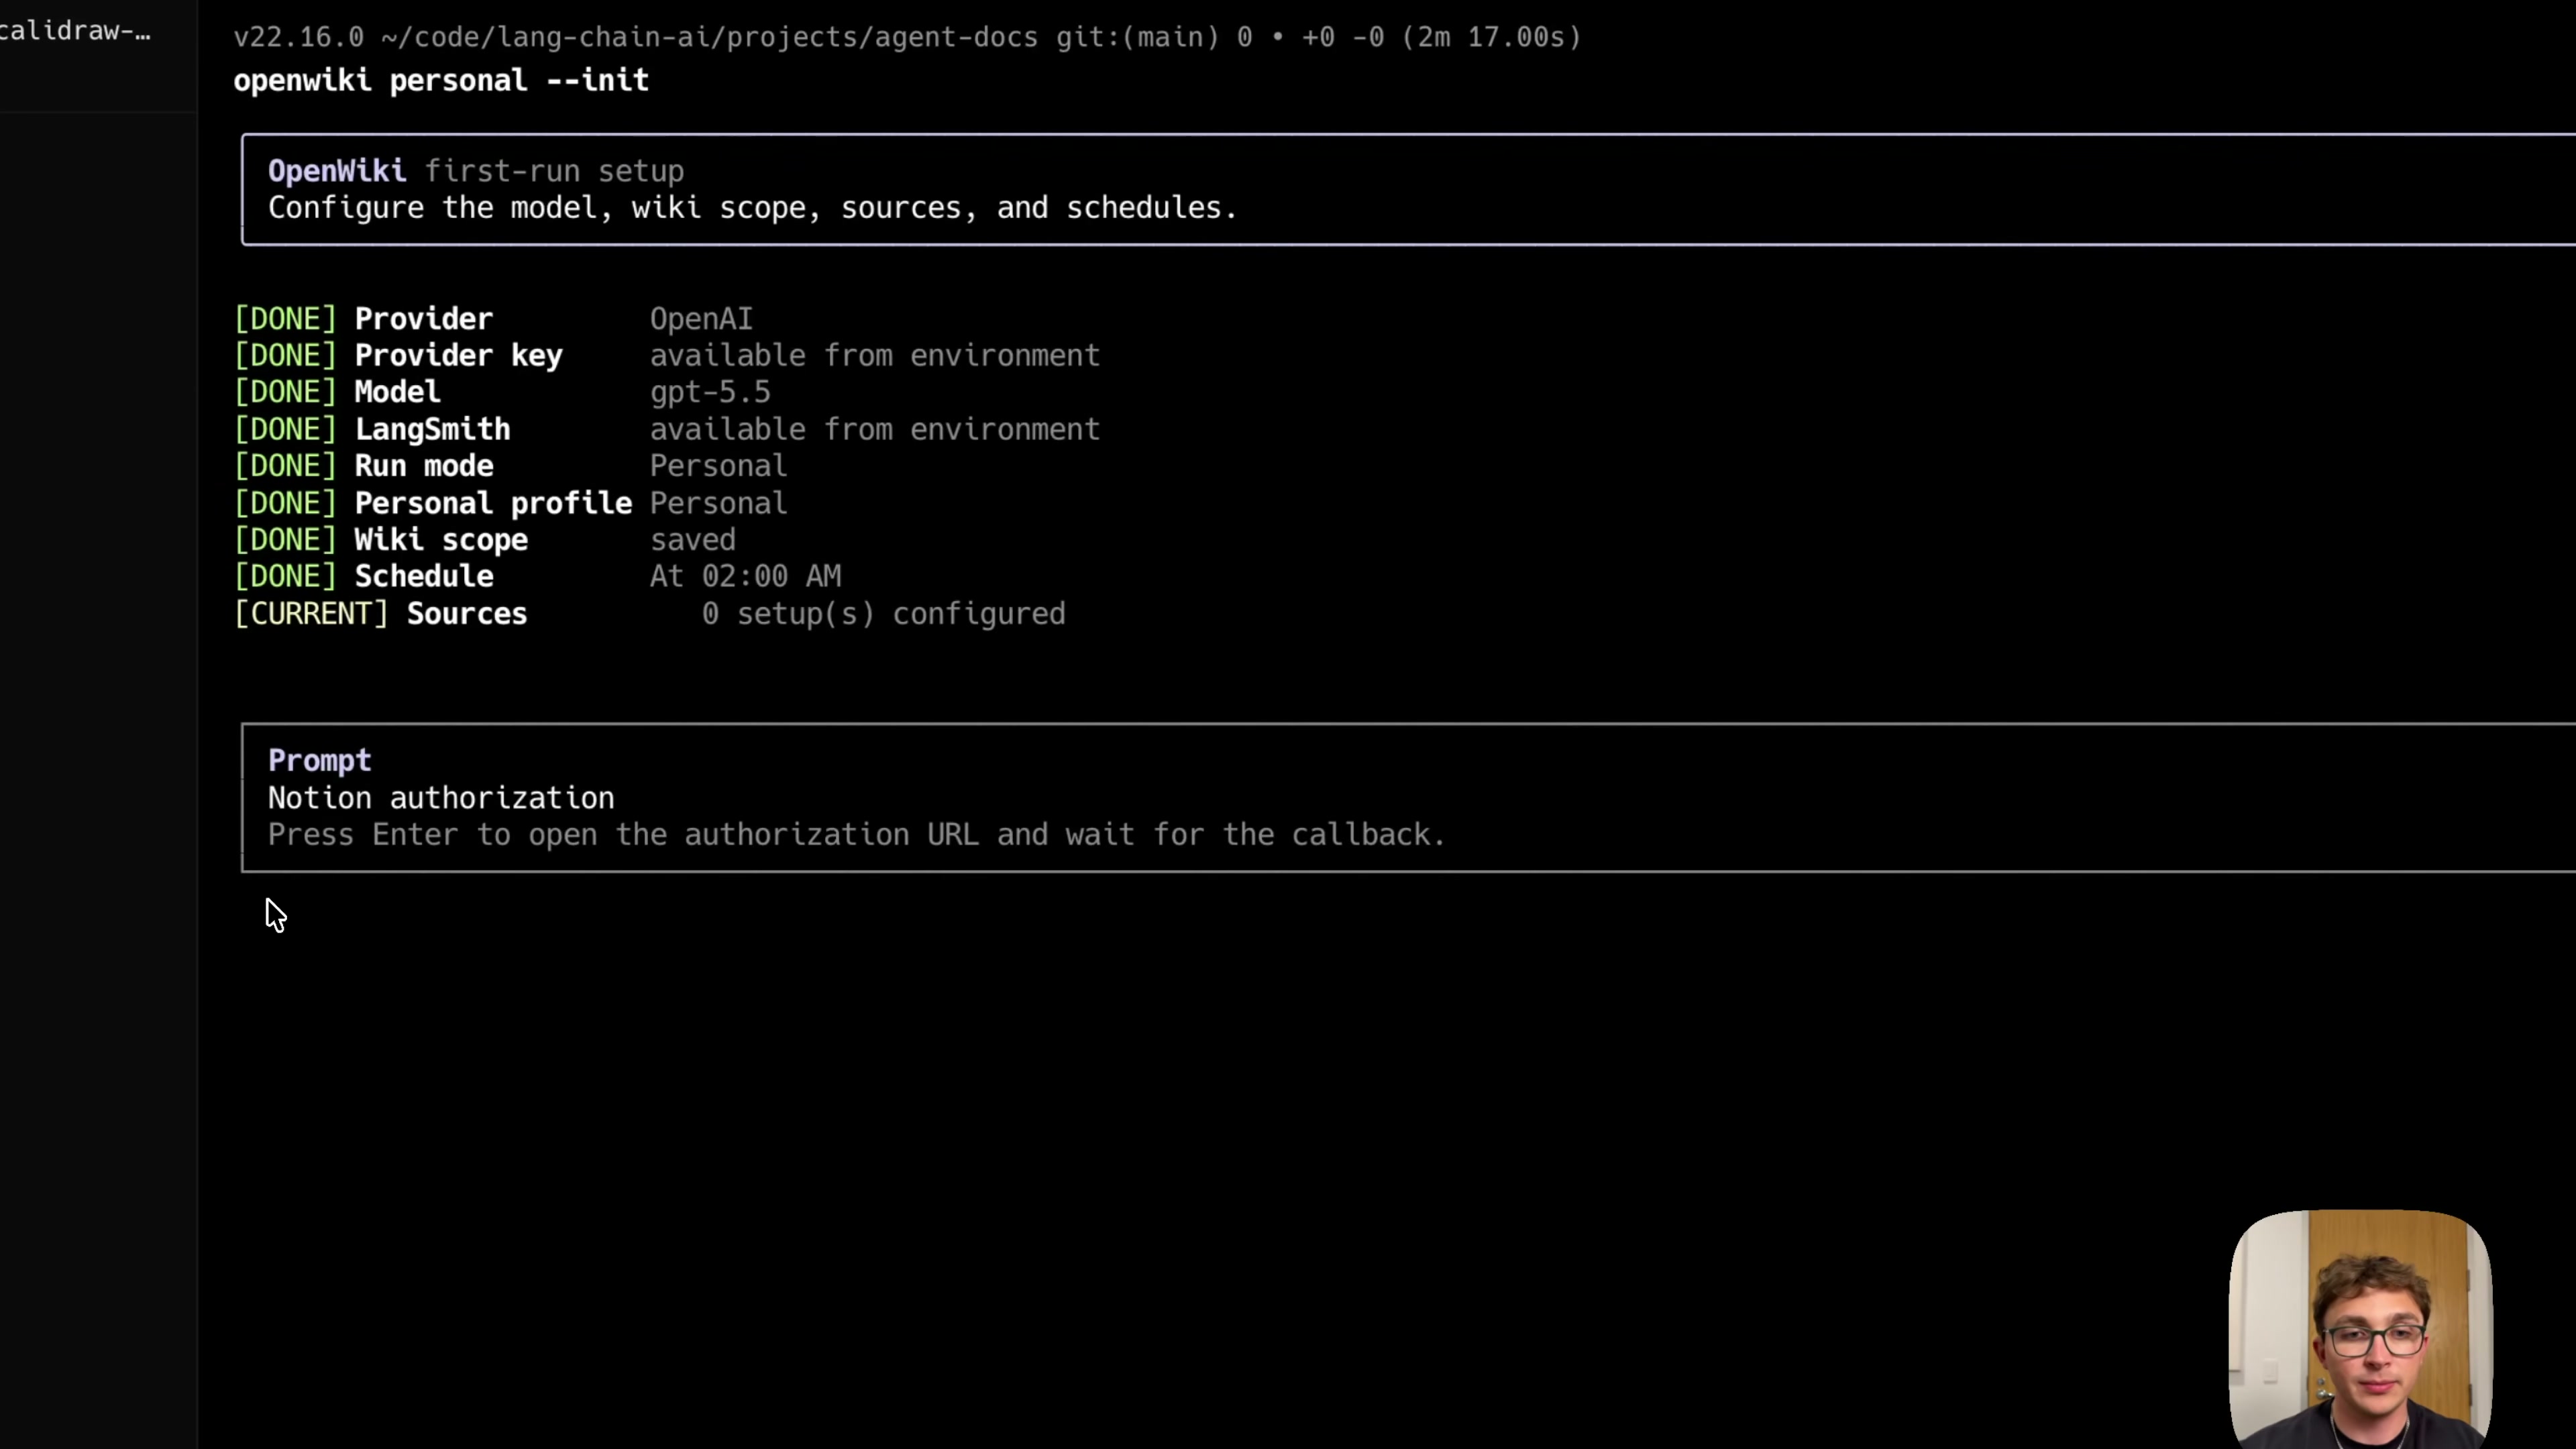Screen dimensions: 2576x1449
Task: Click the DONE badge beside Provider
Action: [x=285, y=319]
